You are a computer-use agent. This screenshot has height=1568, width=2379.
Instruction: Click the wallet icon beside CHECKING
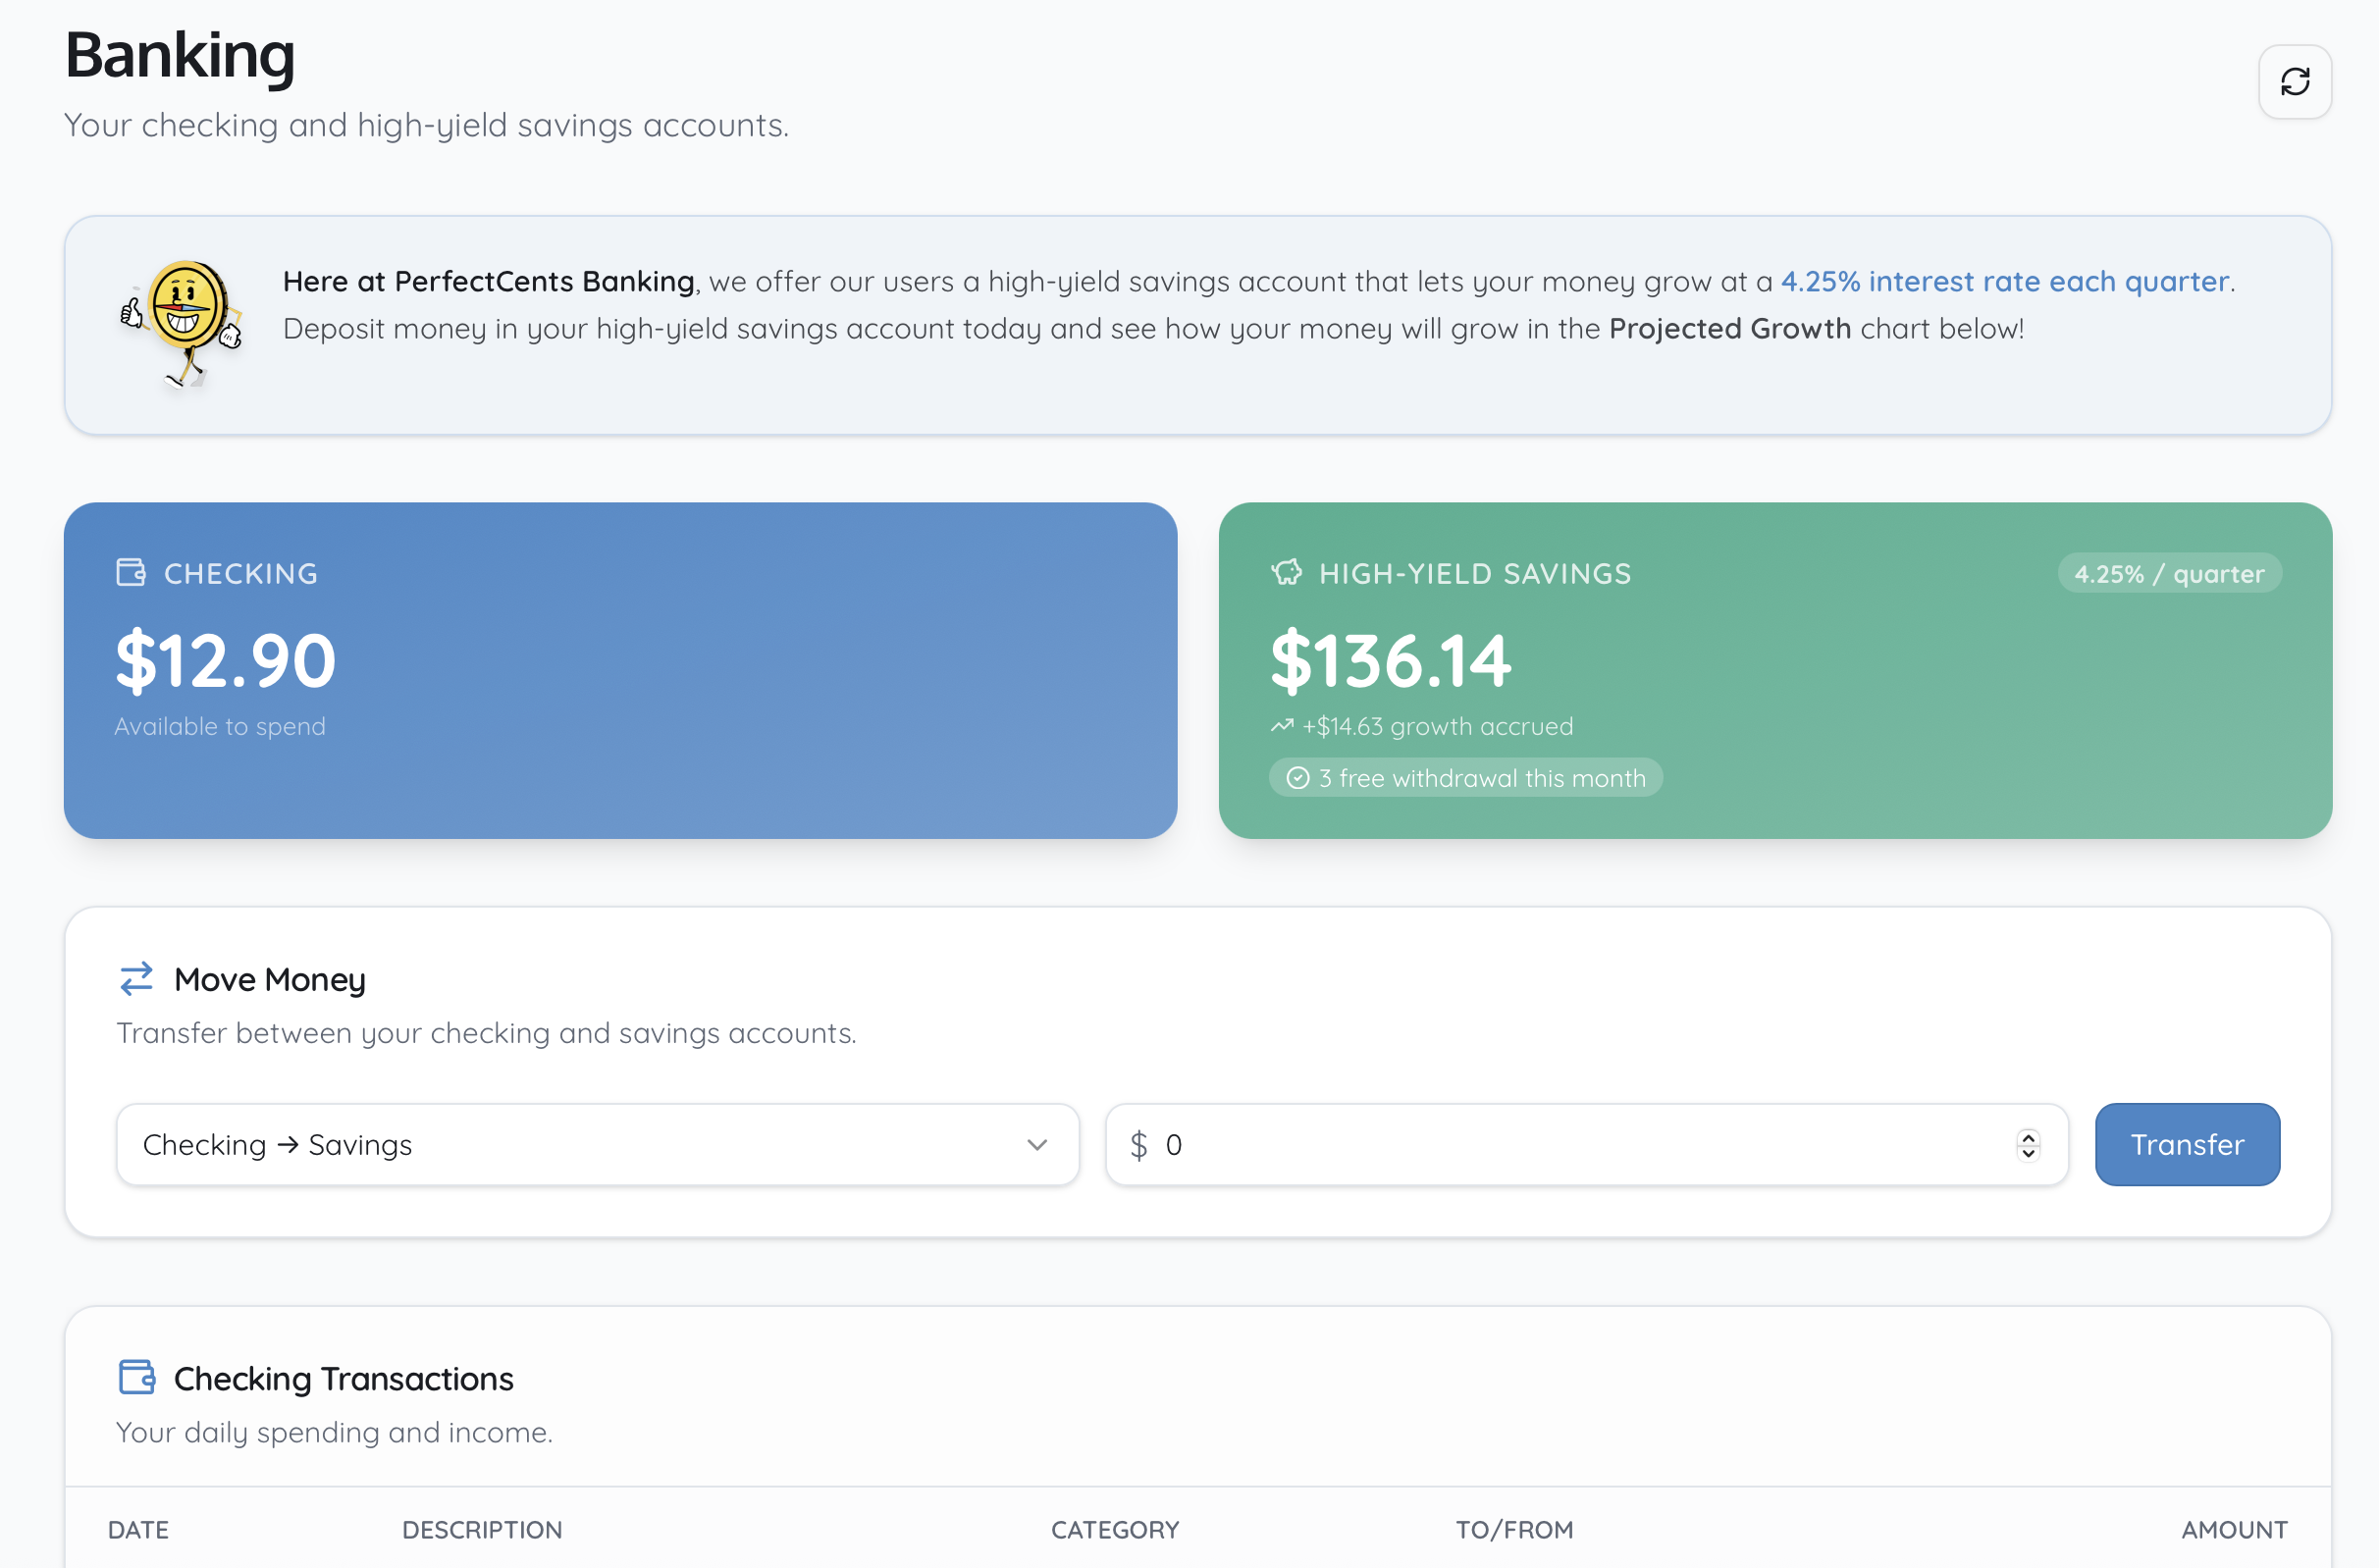131,572
